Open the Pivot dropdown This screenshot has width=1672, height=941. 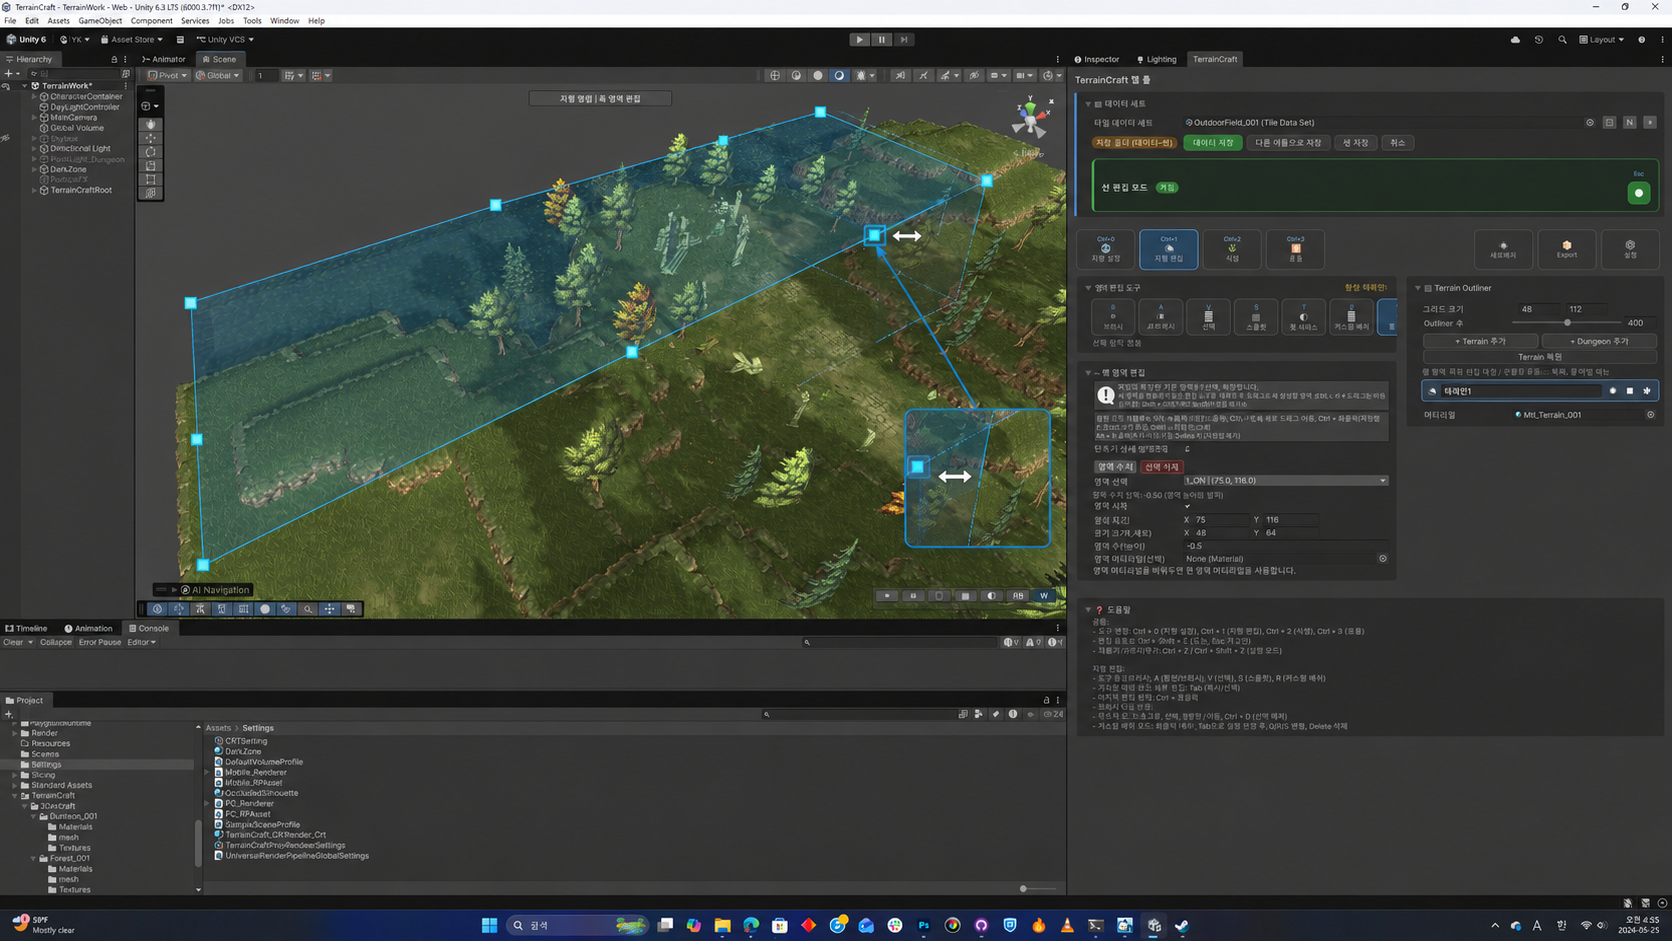[x=167, y=75]
